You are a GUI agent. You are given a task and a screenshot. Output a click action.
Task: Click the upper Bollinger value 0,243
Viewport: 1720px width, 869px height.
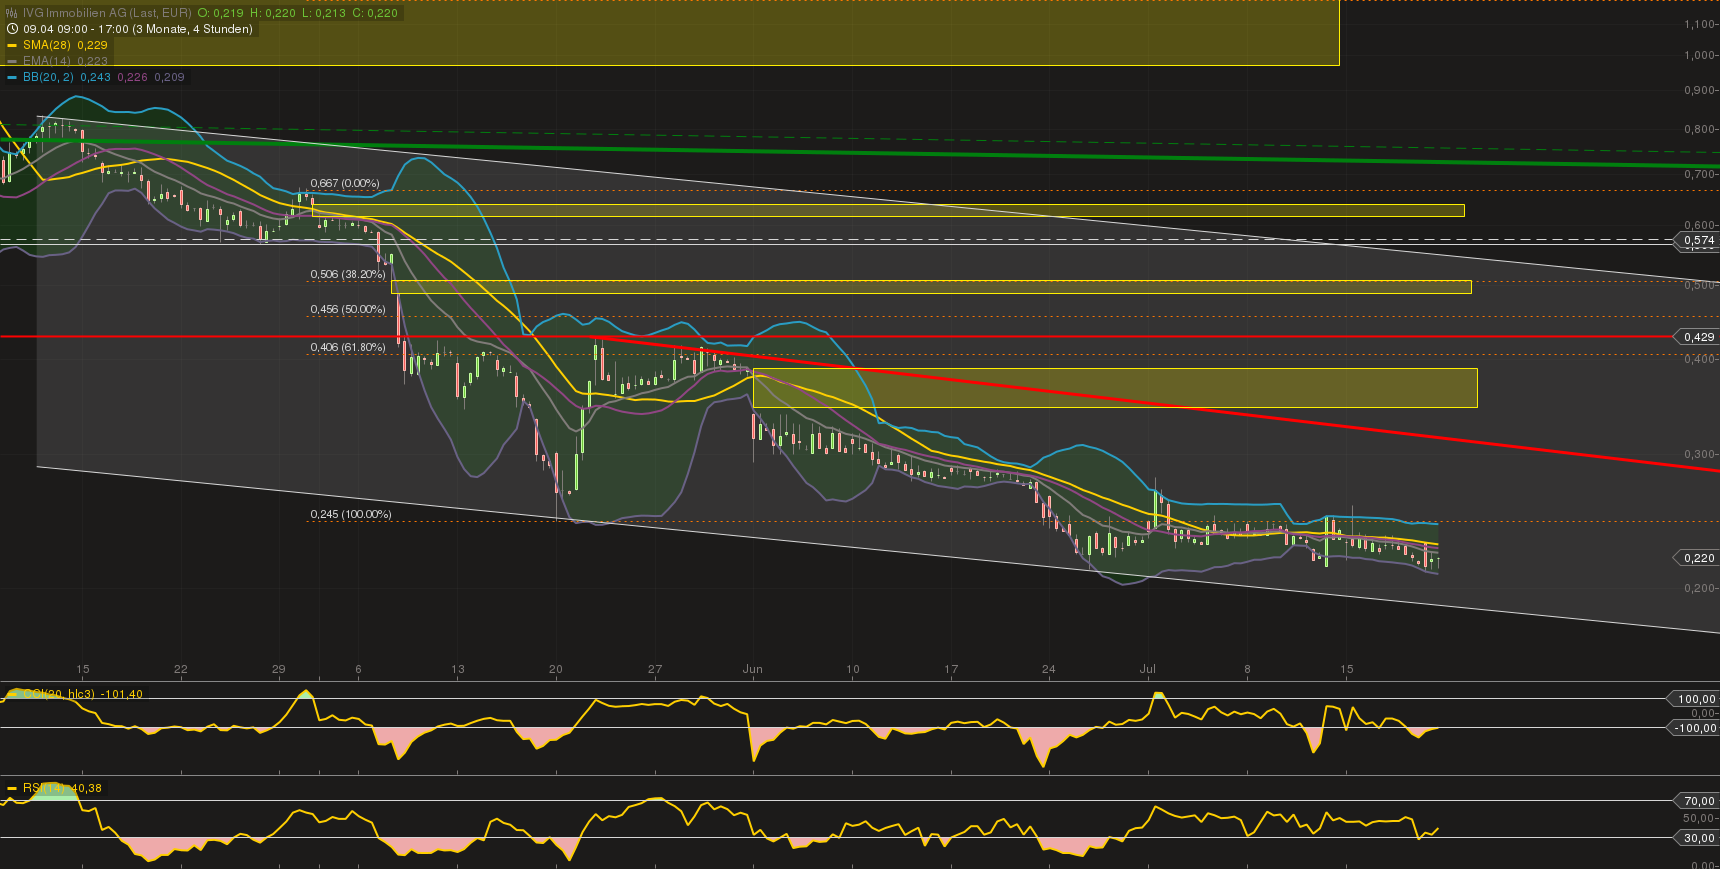[x=96, y=77]
